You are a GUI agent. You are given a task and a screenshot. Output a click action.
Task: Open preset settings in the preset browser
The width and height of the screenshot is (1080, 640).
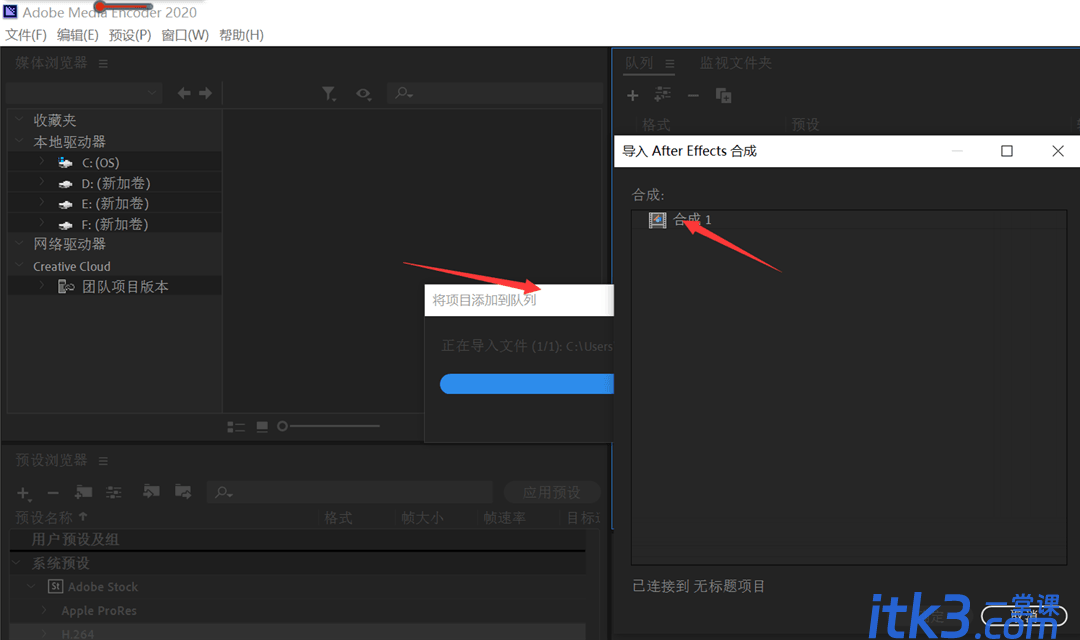[114, 492]
